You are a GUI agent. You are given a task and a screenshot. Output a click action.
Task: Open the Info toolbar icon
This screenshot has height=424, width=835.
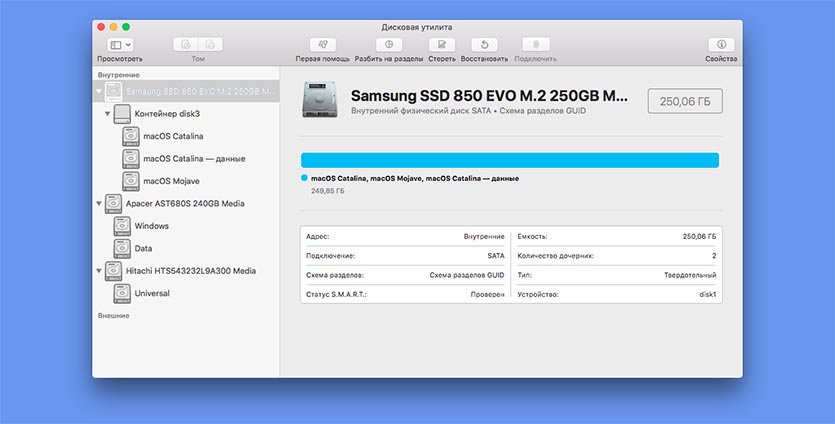coord(721,45)
